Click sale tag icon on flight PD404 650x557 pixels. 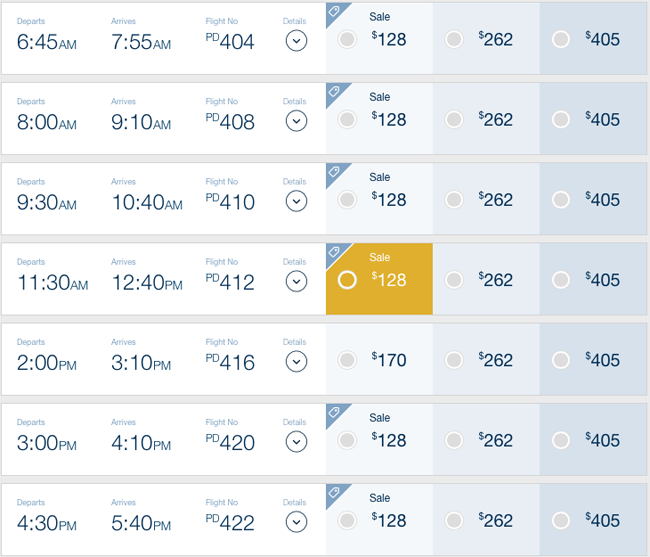[x=334, y=11]
